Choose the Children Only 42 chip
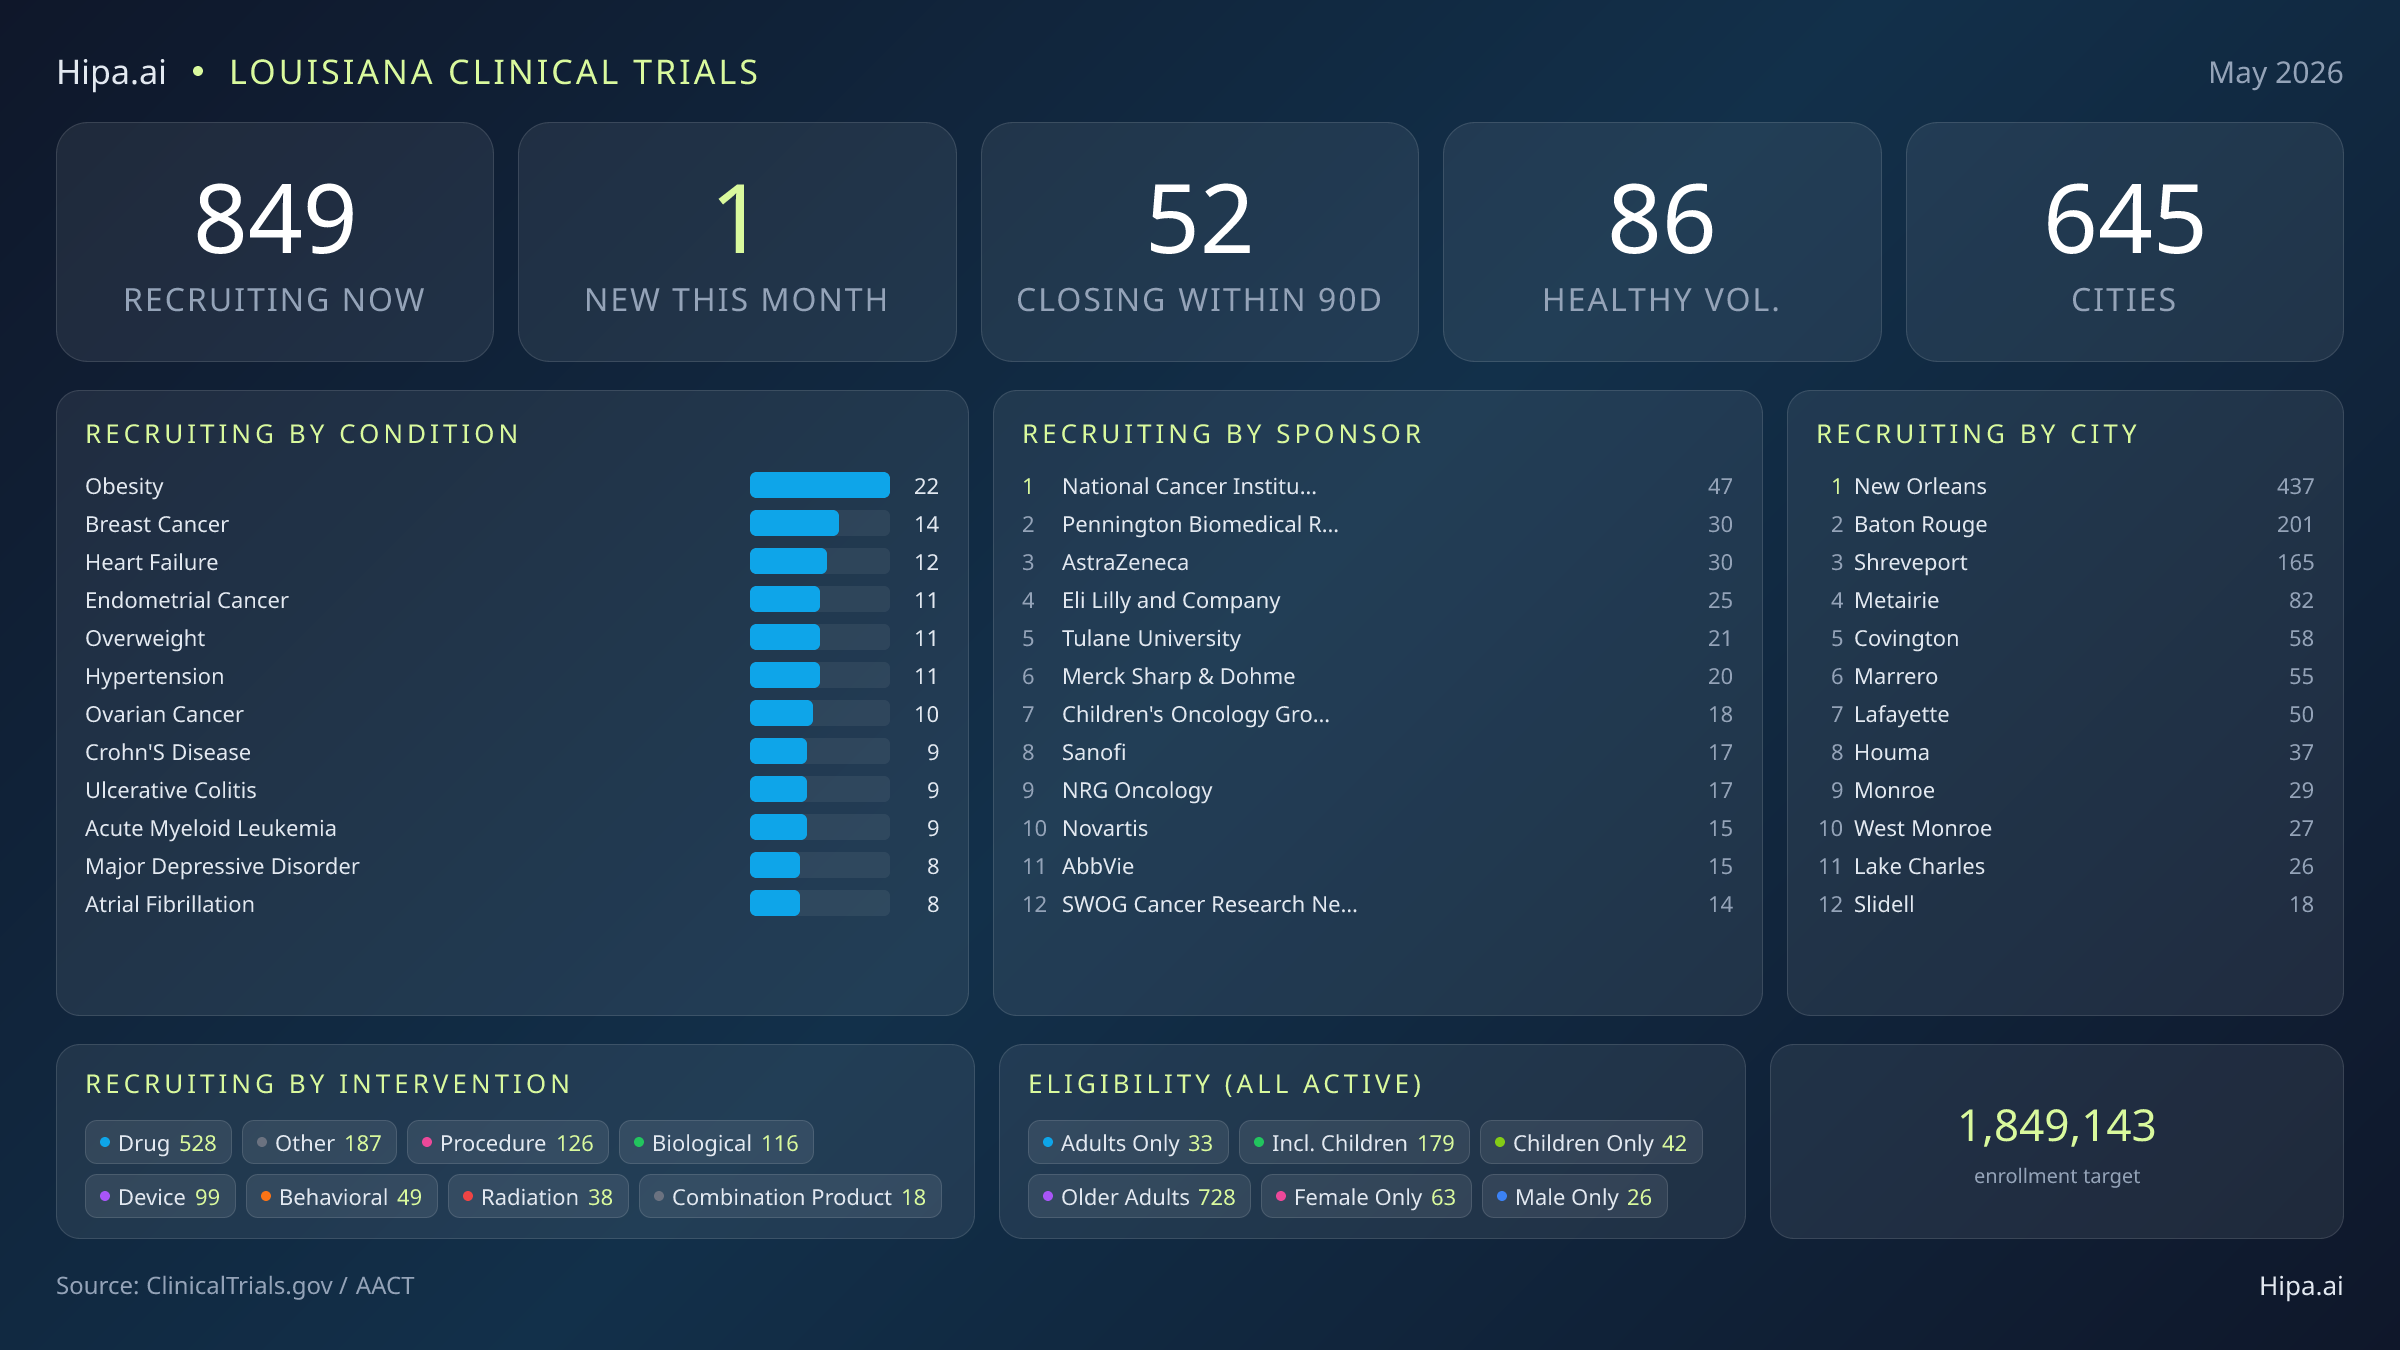 click(1591, 1143)
